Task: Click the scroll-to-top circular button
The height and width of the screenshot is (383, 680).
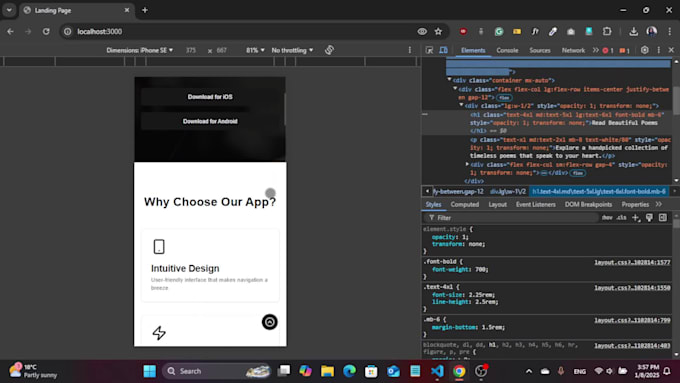Action: point(269,322)
